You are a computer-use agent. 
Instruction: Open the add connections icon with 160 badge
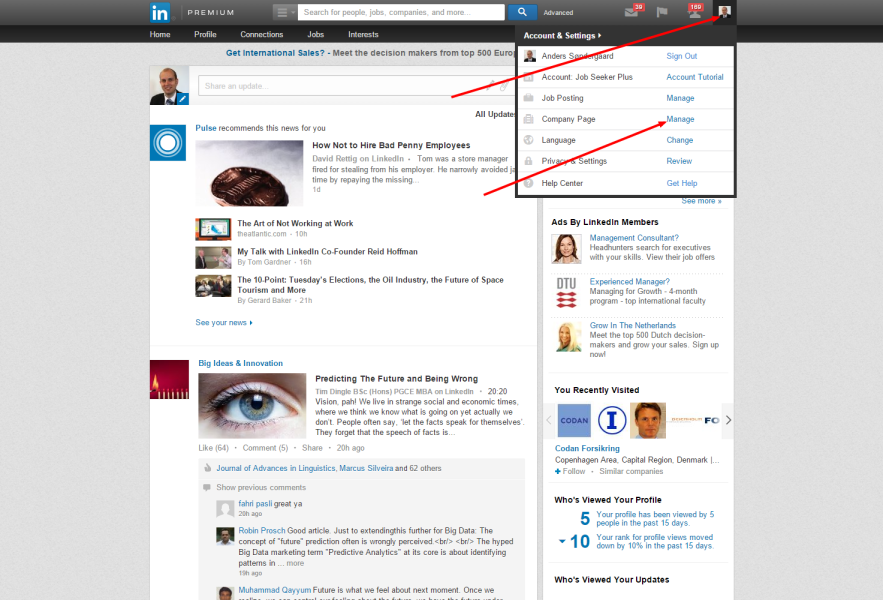(x=694, y=12)
